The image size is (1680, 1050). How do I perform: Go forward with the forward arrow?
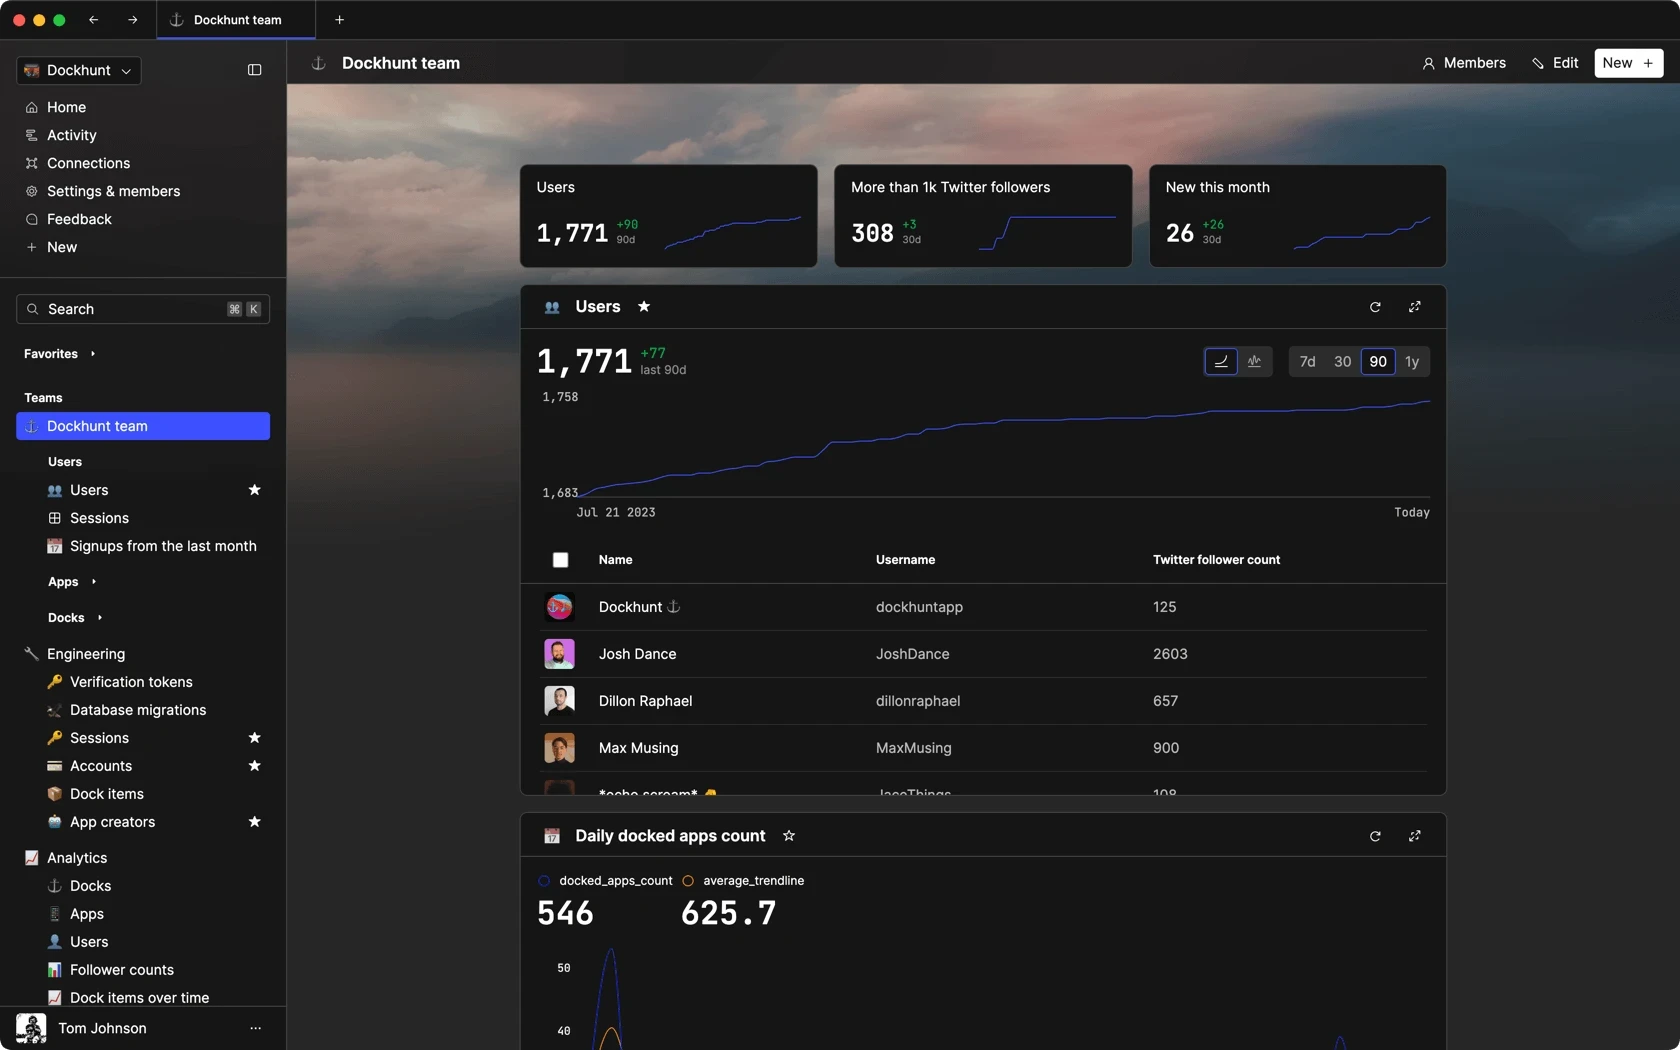pyautogui.click(x=132, y=20)
